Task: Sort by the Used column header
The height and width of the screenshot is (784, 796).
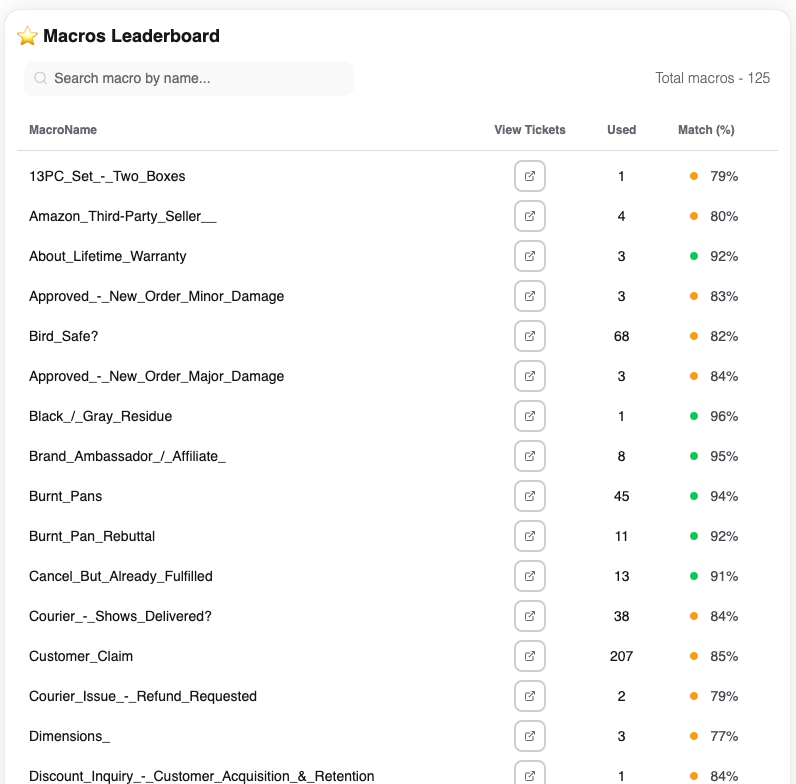Action: 621,130
